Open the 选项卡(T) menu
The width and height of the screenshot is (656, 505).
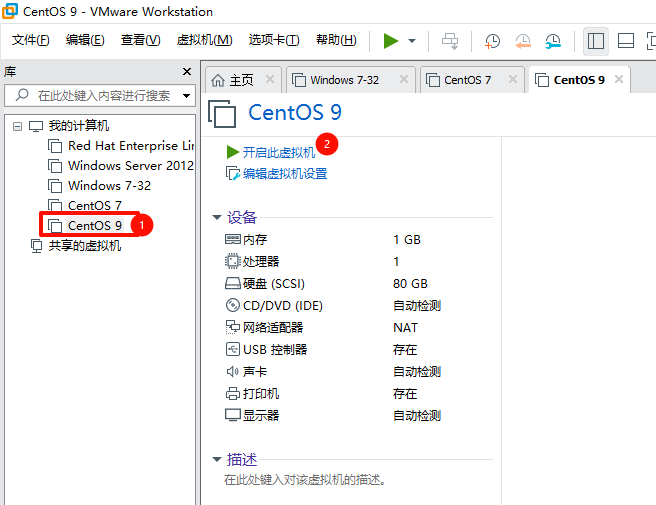tap(274, 40)
